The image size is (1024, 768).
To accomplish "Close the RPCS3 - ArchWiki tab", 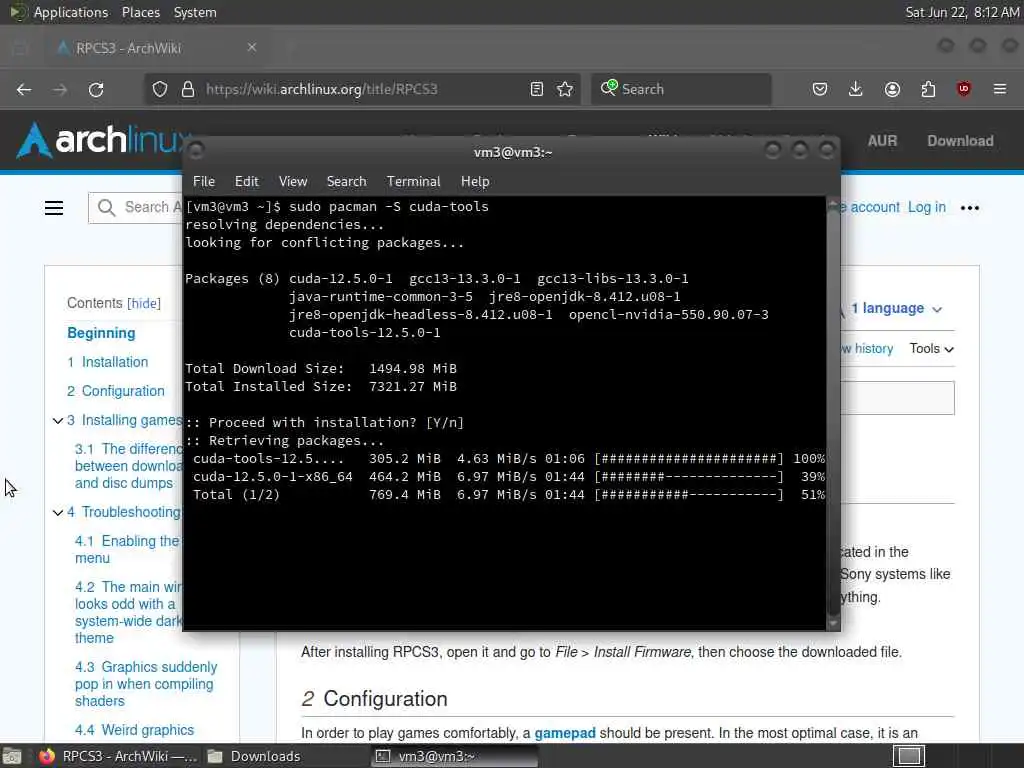I will coord(252,47).
